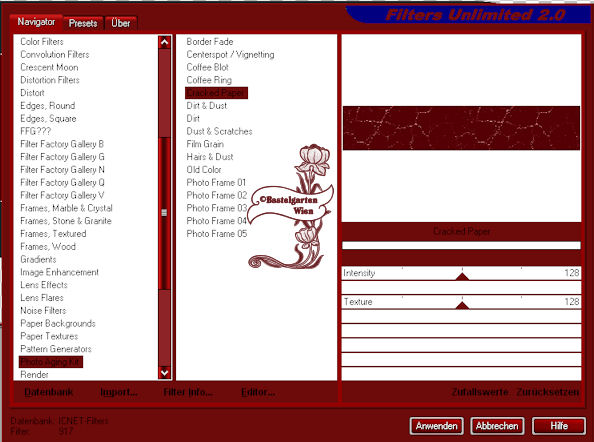Select Paper Textures filter category

click(x=49, y=336)
